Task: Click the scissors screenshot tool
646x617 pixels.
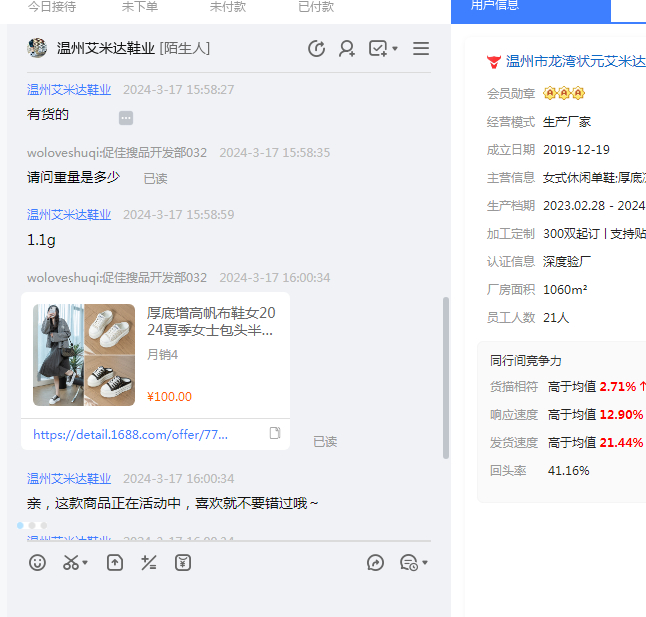Action: tap(70, 563)
